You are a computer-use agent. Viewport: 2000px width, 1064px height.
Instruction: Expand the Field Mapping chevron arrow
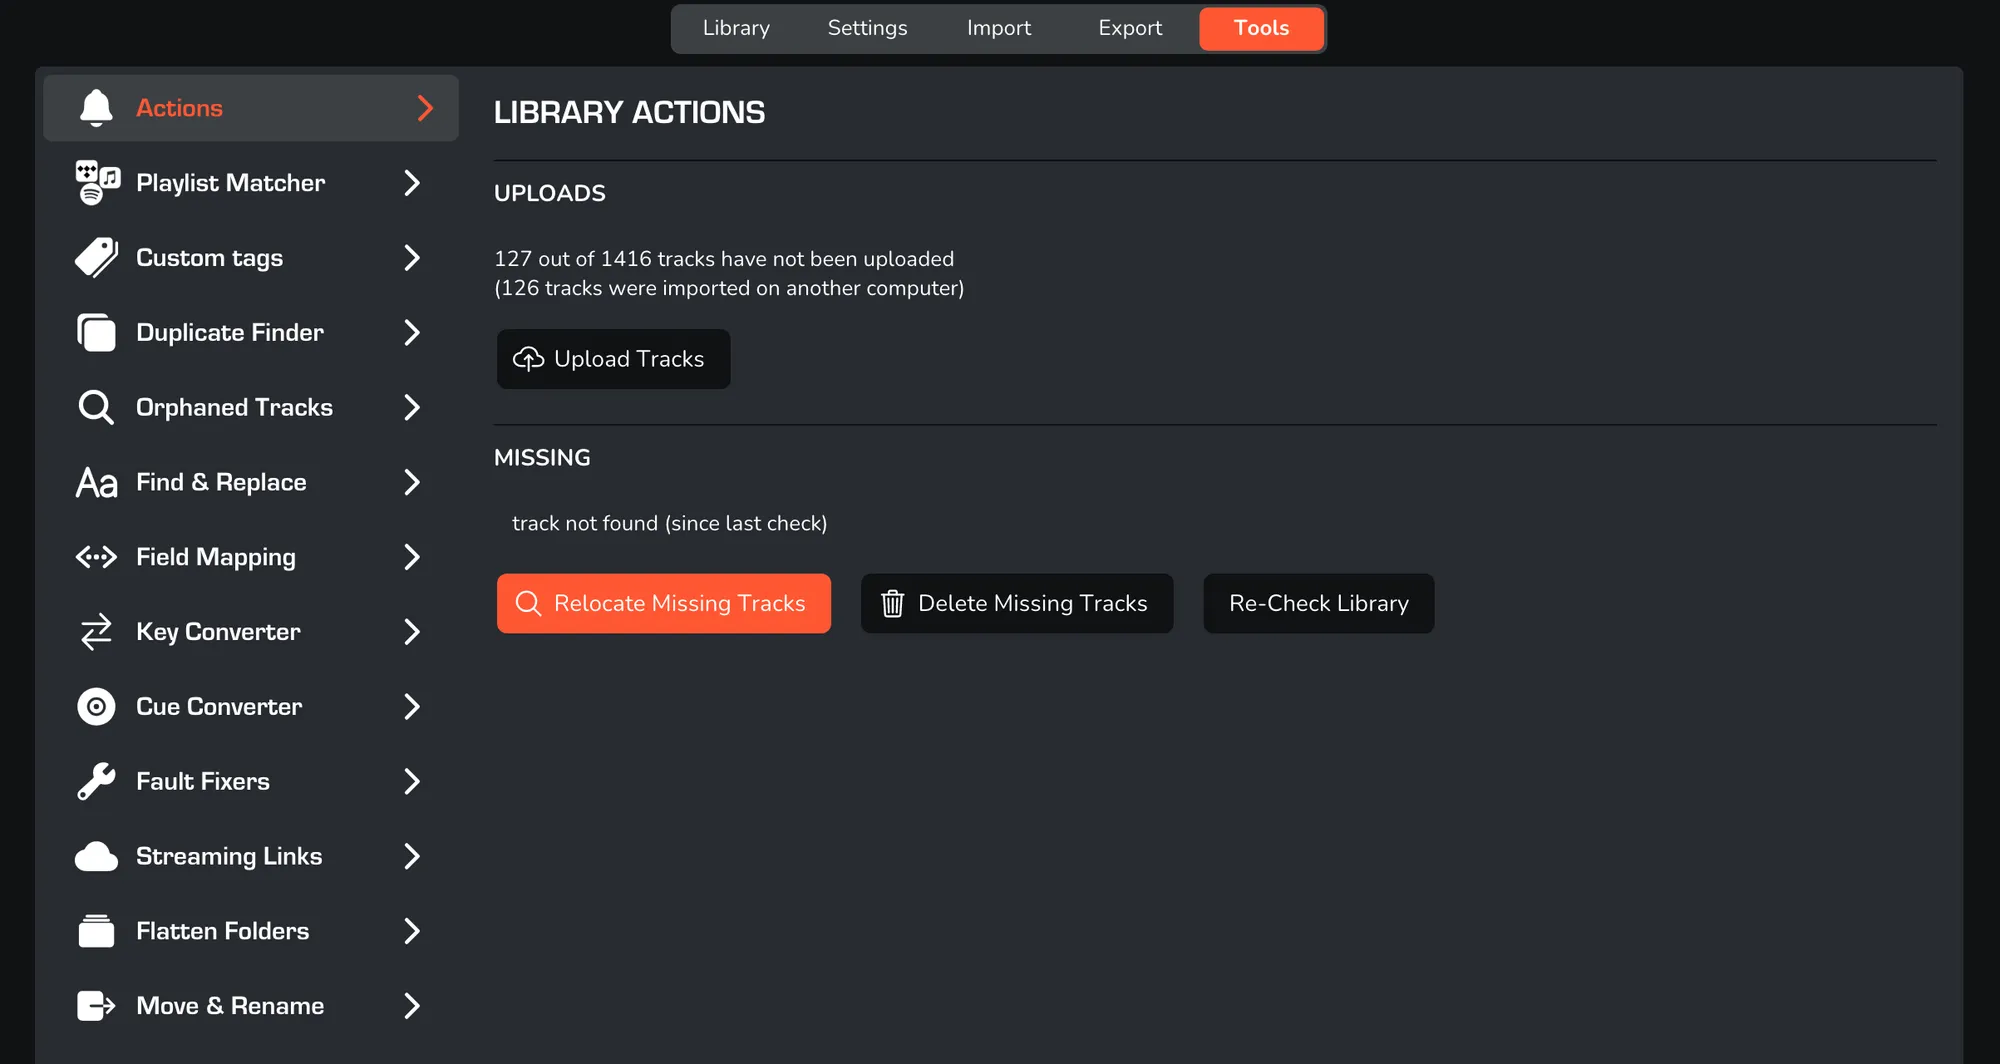coord(411,557)
